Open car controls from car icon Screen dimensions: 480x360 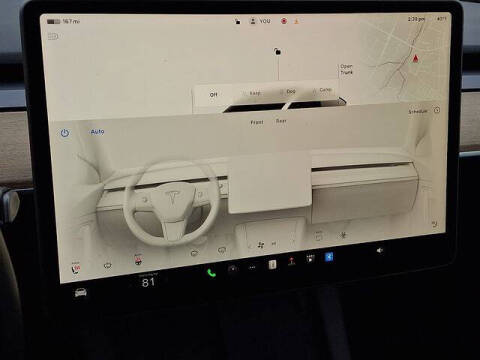(81, 293)
